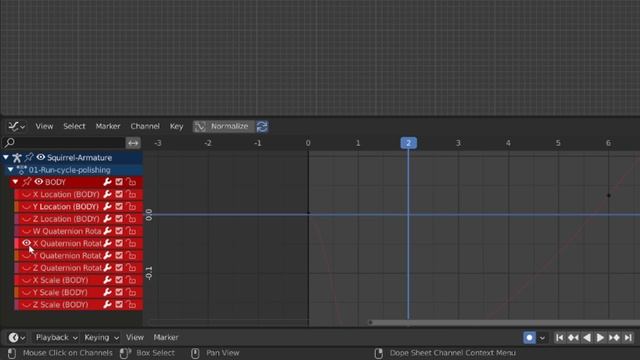Open auto keyframing options dropdown arrow

[x=542, y=338]
